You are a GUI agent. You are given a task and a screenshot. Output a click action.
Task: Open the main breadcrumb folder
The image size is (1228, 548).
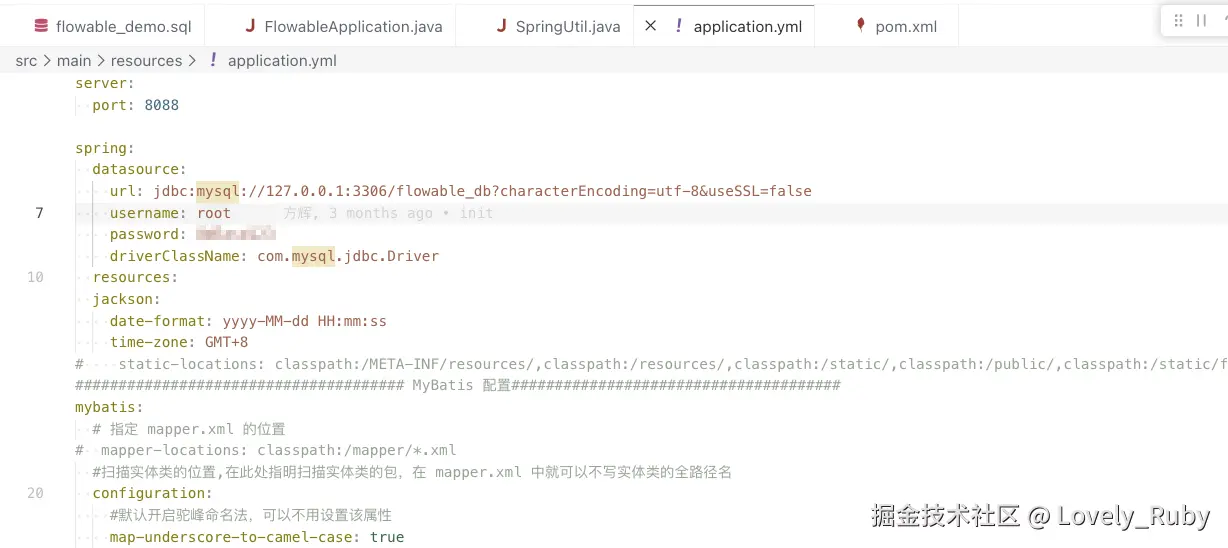coord(74,61)
